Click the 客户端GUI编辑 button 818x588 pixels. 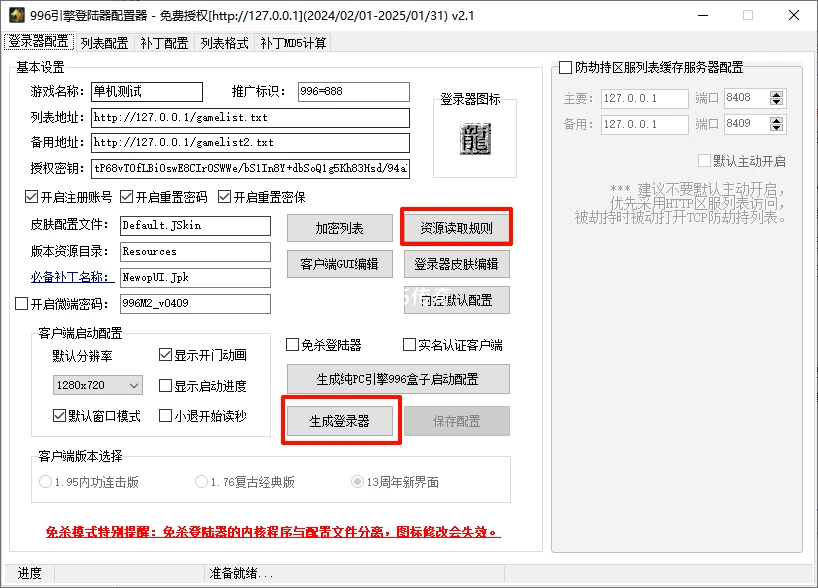point(339,264)
